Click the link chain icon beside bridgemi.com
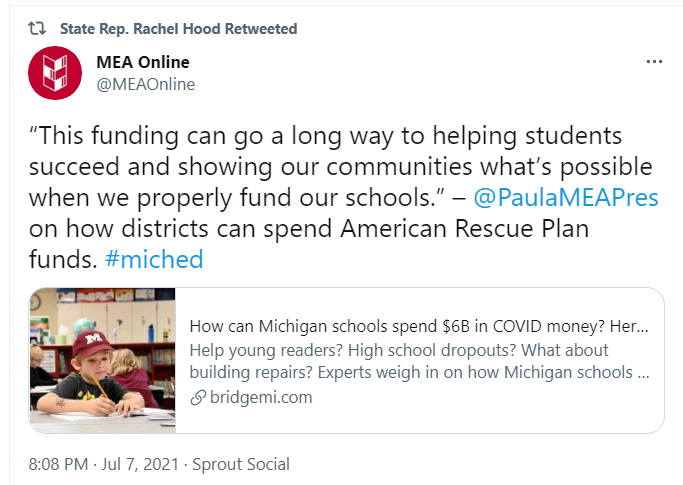This screenshot has width=683, height=485. pos(198,397)
